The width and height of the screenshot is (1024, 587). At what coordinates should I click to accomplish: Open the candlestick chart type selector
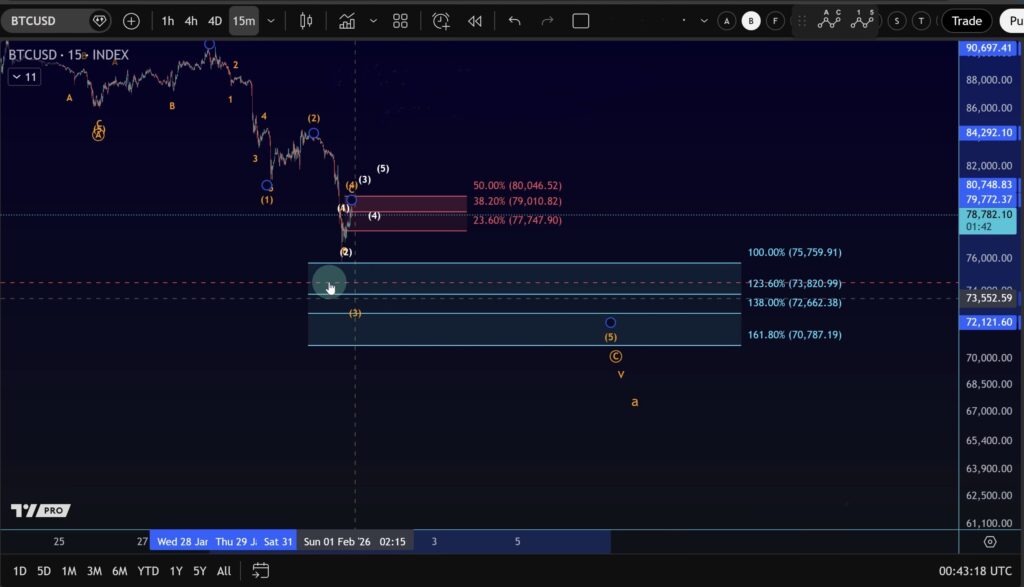[x=306, y=21]
